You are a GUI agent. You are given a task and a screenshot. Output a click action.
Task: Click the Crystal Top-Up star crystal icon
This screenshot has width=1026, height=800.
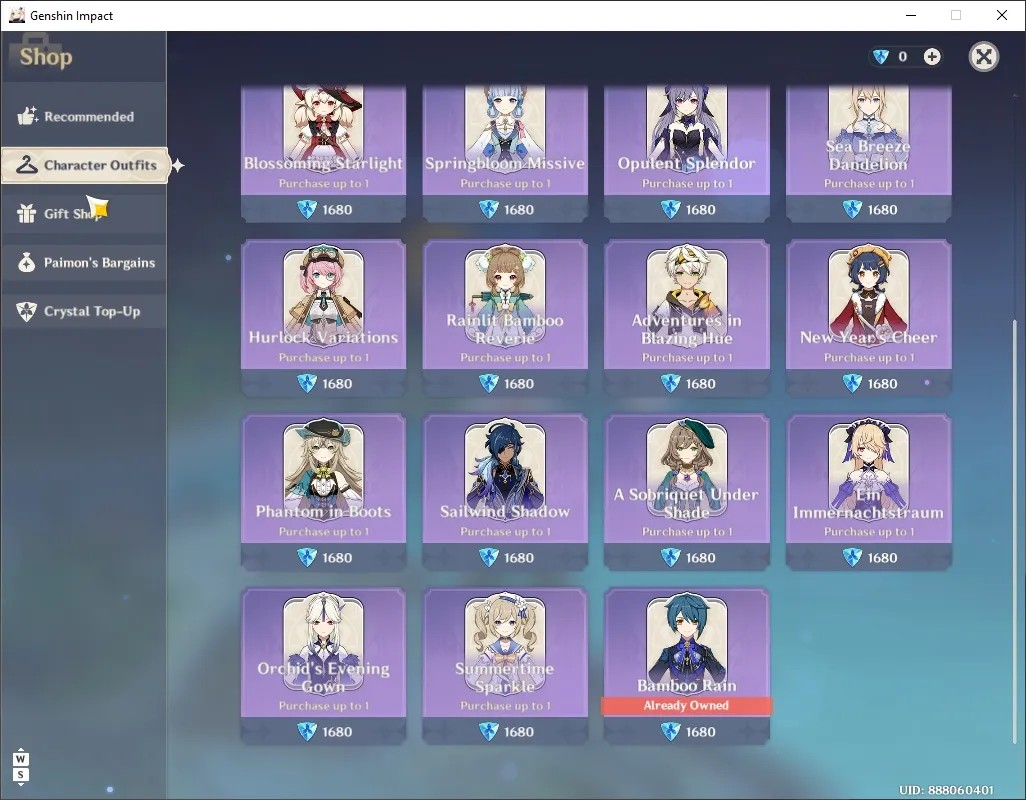click(x=27, y=311)
